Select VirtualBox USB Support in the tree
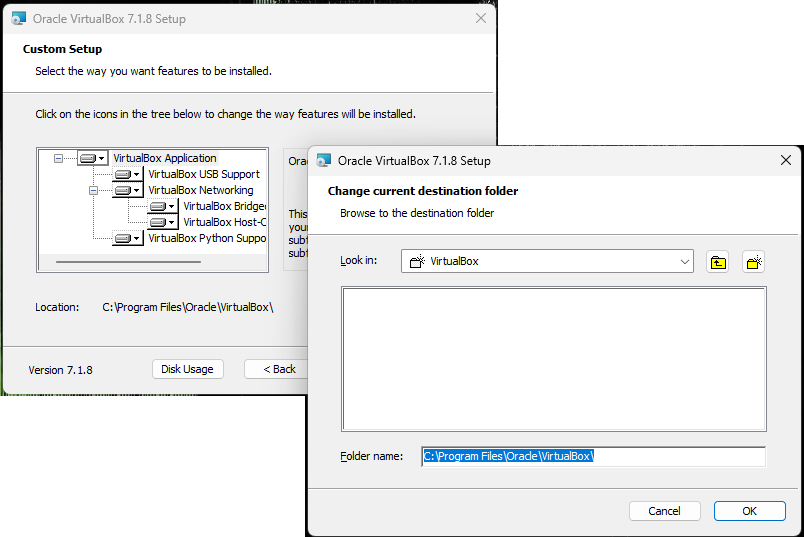Screen dimensions: 804x537 [x=204, y=174]
